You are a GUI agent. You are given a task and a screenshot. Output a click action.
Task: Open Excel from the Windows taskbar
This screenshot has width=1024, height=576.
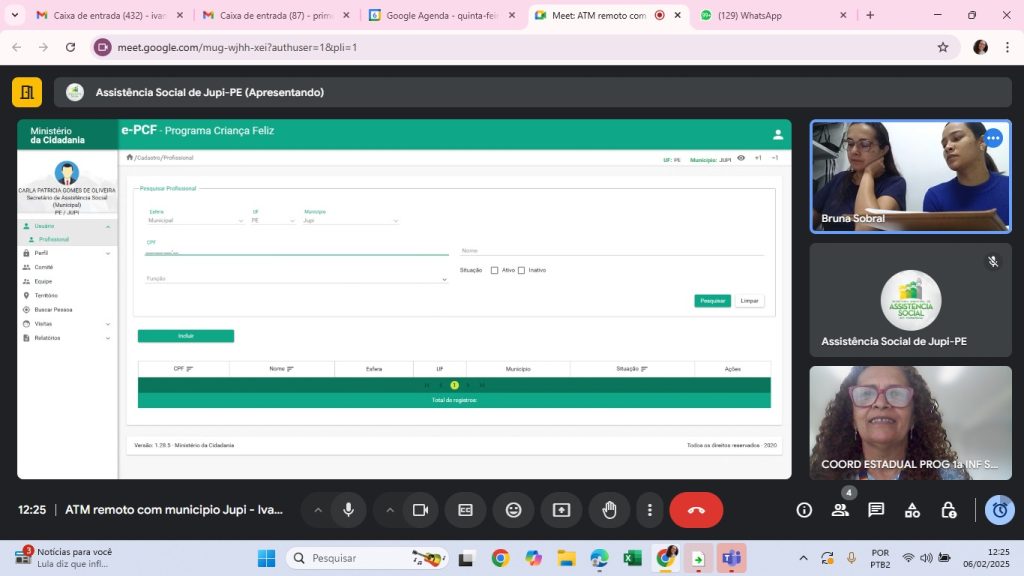pyautogui.click(x=632, y=558)
